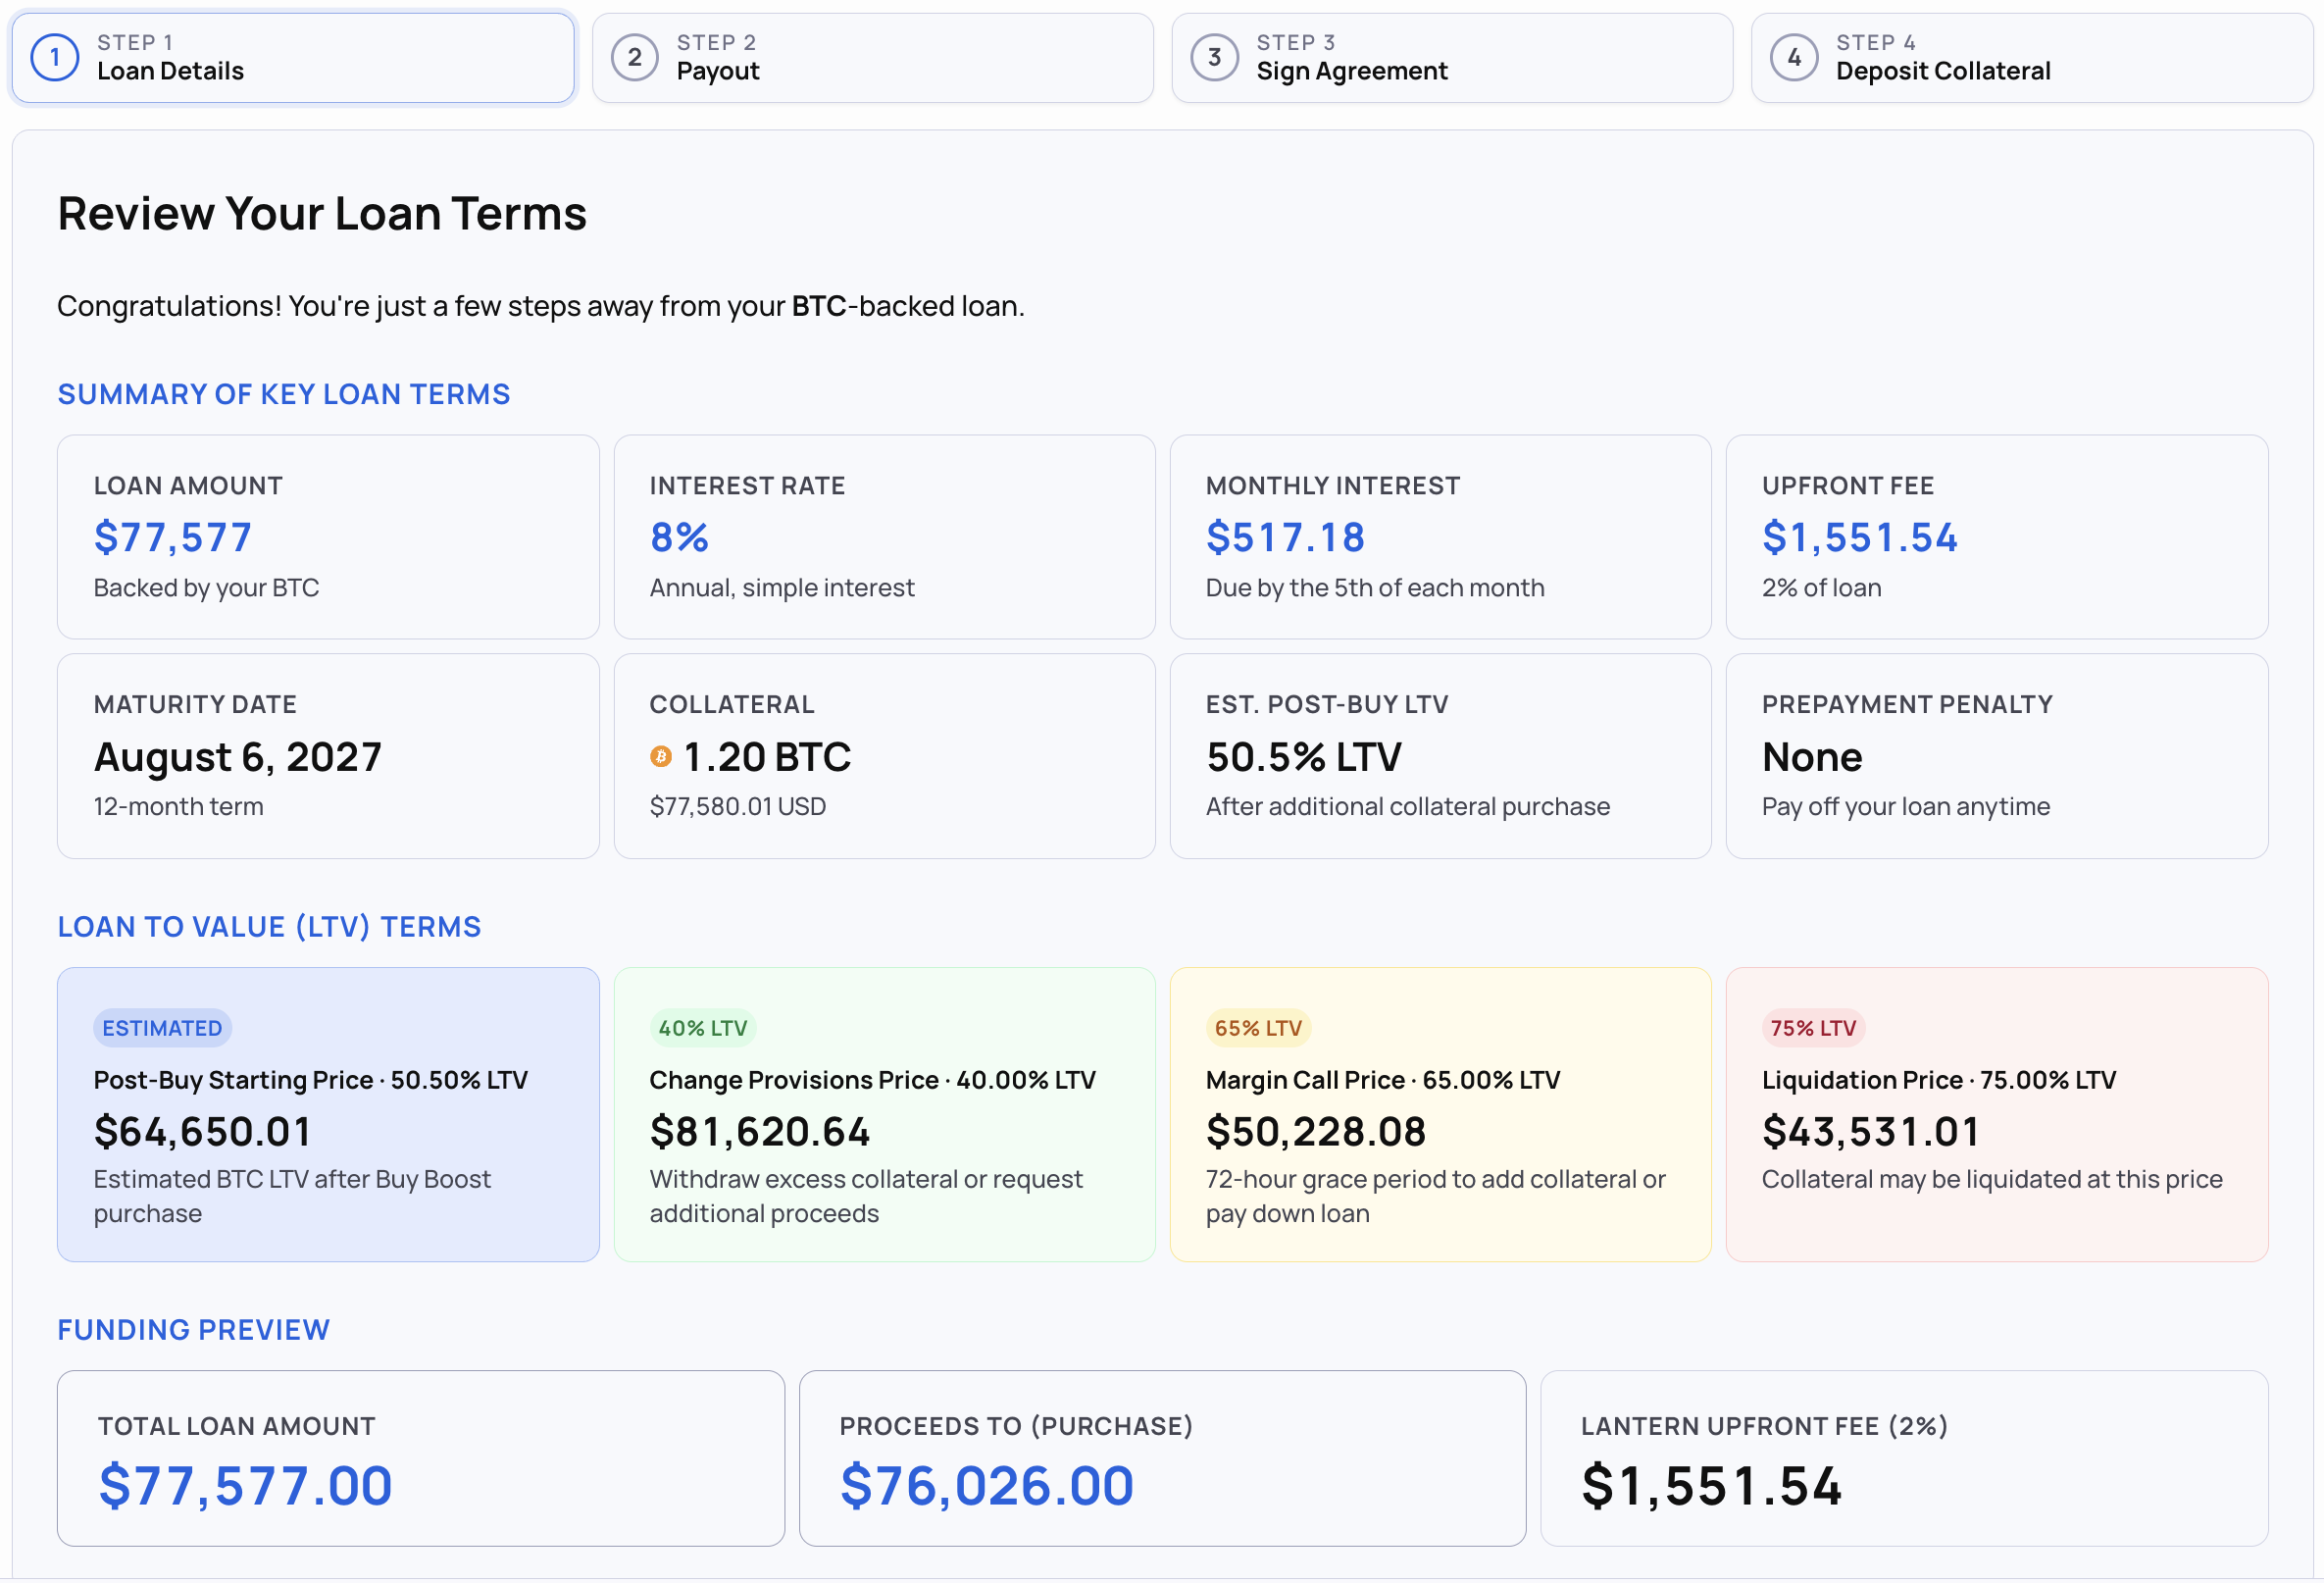Click the step 4 circled number icon
Image resolution: width=2324 pixels, height=1583 pixels.
[1795, 57]
